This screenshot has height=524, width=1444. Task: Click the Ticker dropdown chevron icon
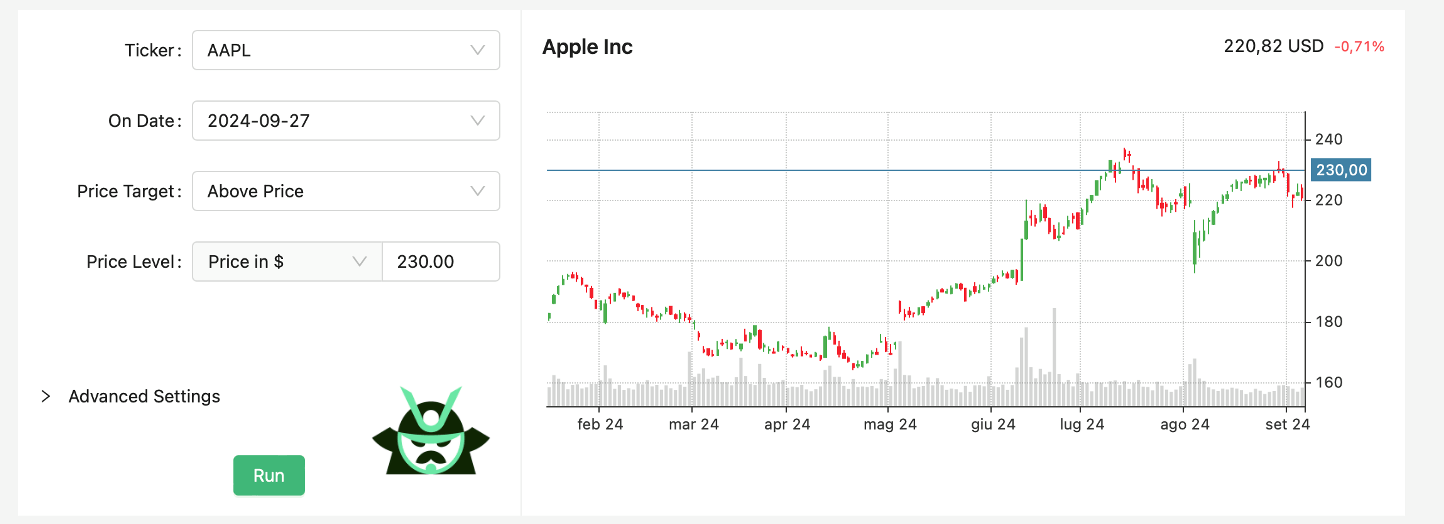477,50
